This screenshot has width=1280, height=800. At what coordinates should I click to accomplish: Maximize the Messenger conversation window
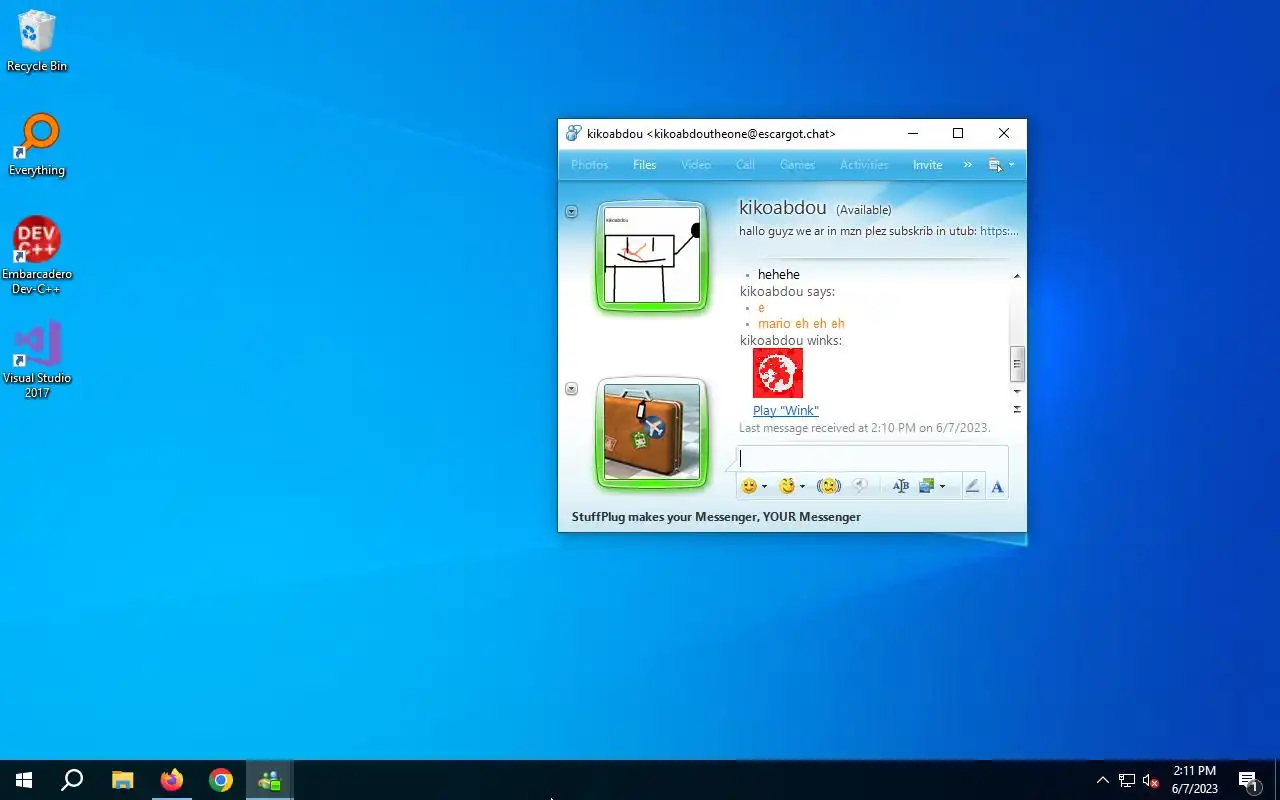point(958,134)
